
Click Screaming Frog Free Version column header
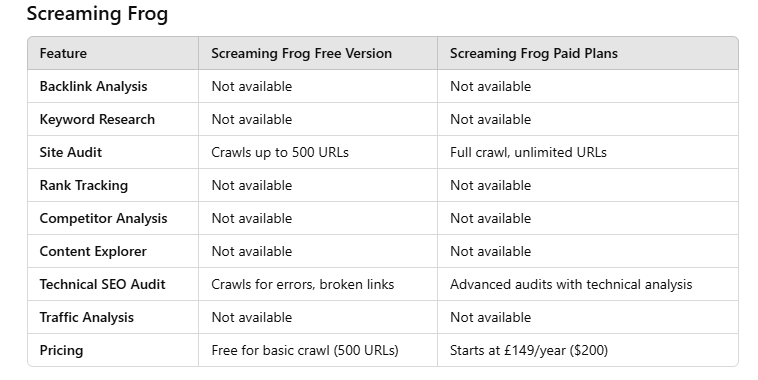point(302,53)
